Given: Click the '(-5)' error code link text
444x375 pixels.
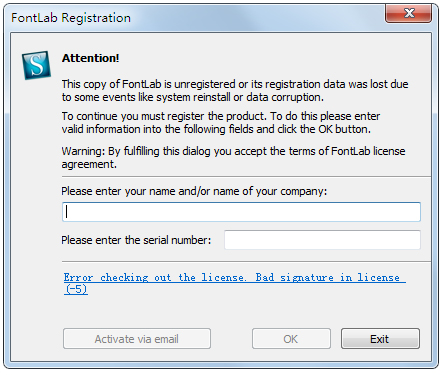Looking at the screenshot, I should (x=76, y=289).
